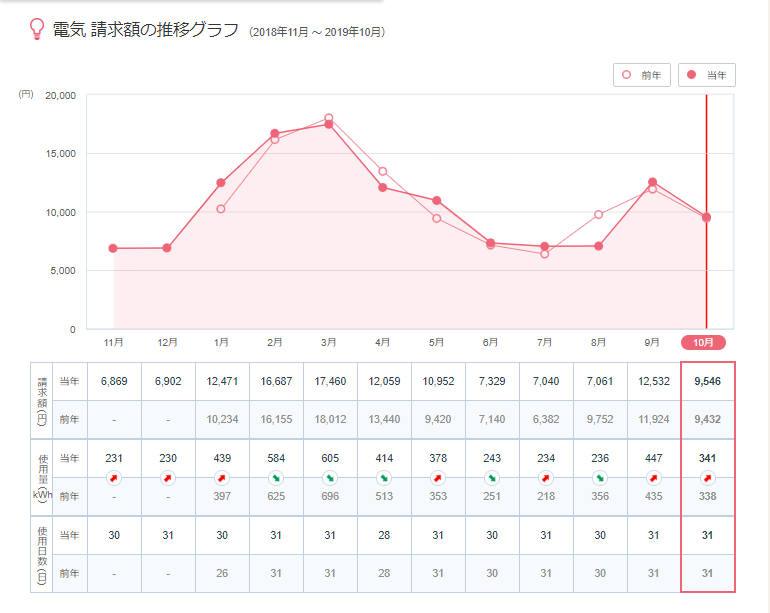Click the 12,471 billing cell
770x613 pixels.
(222, 381)
